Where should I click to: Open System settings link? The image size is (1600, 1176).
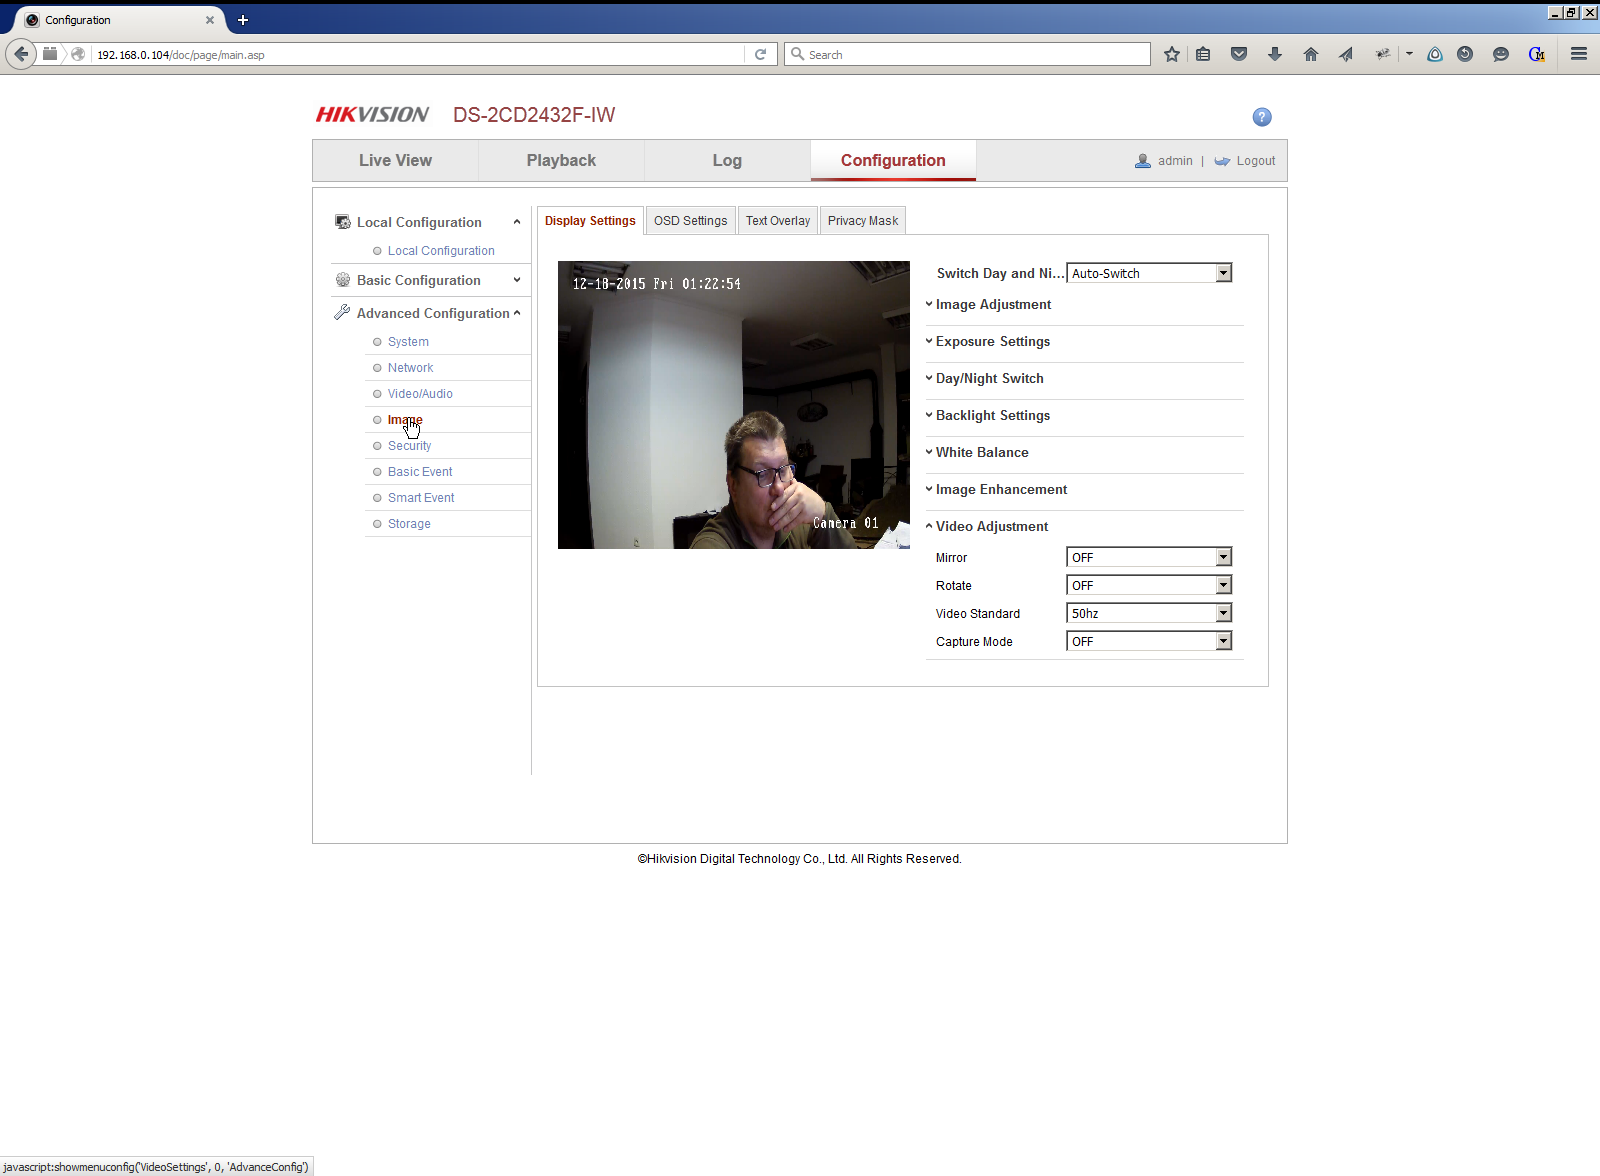point(408,342)
